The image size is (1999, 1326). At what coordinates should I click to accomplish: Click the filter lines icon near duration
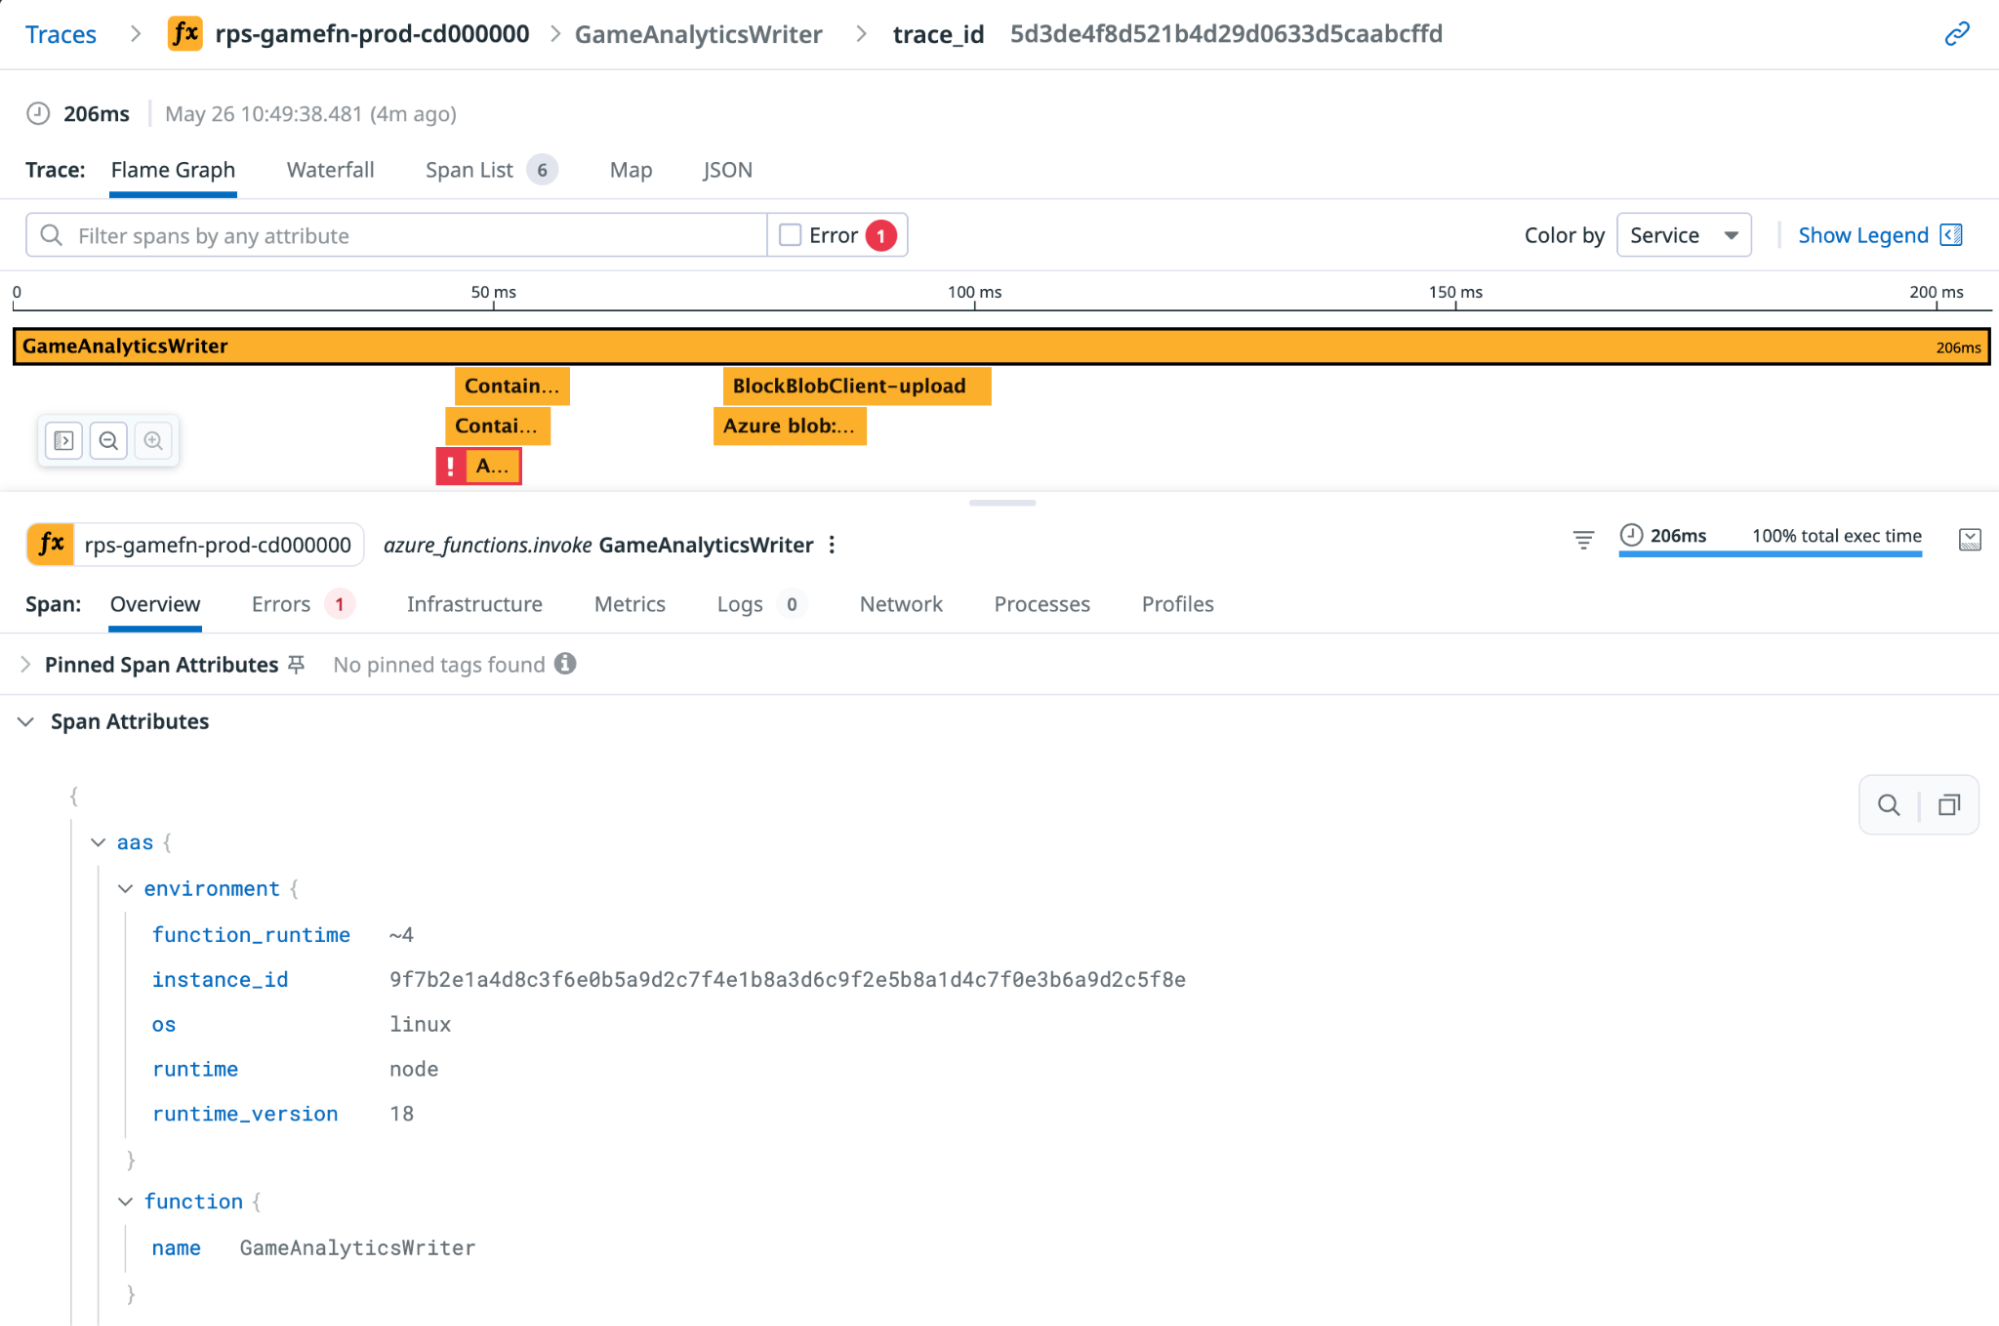tap(1583, 540)
